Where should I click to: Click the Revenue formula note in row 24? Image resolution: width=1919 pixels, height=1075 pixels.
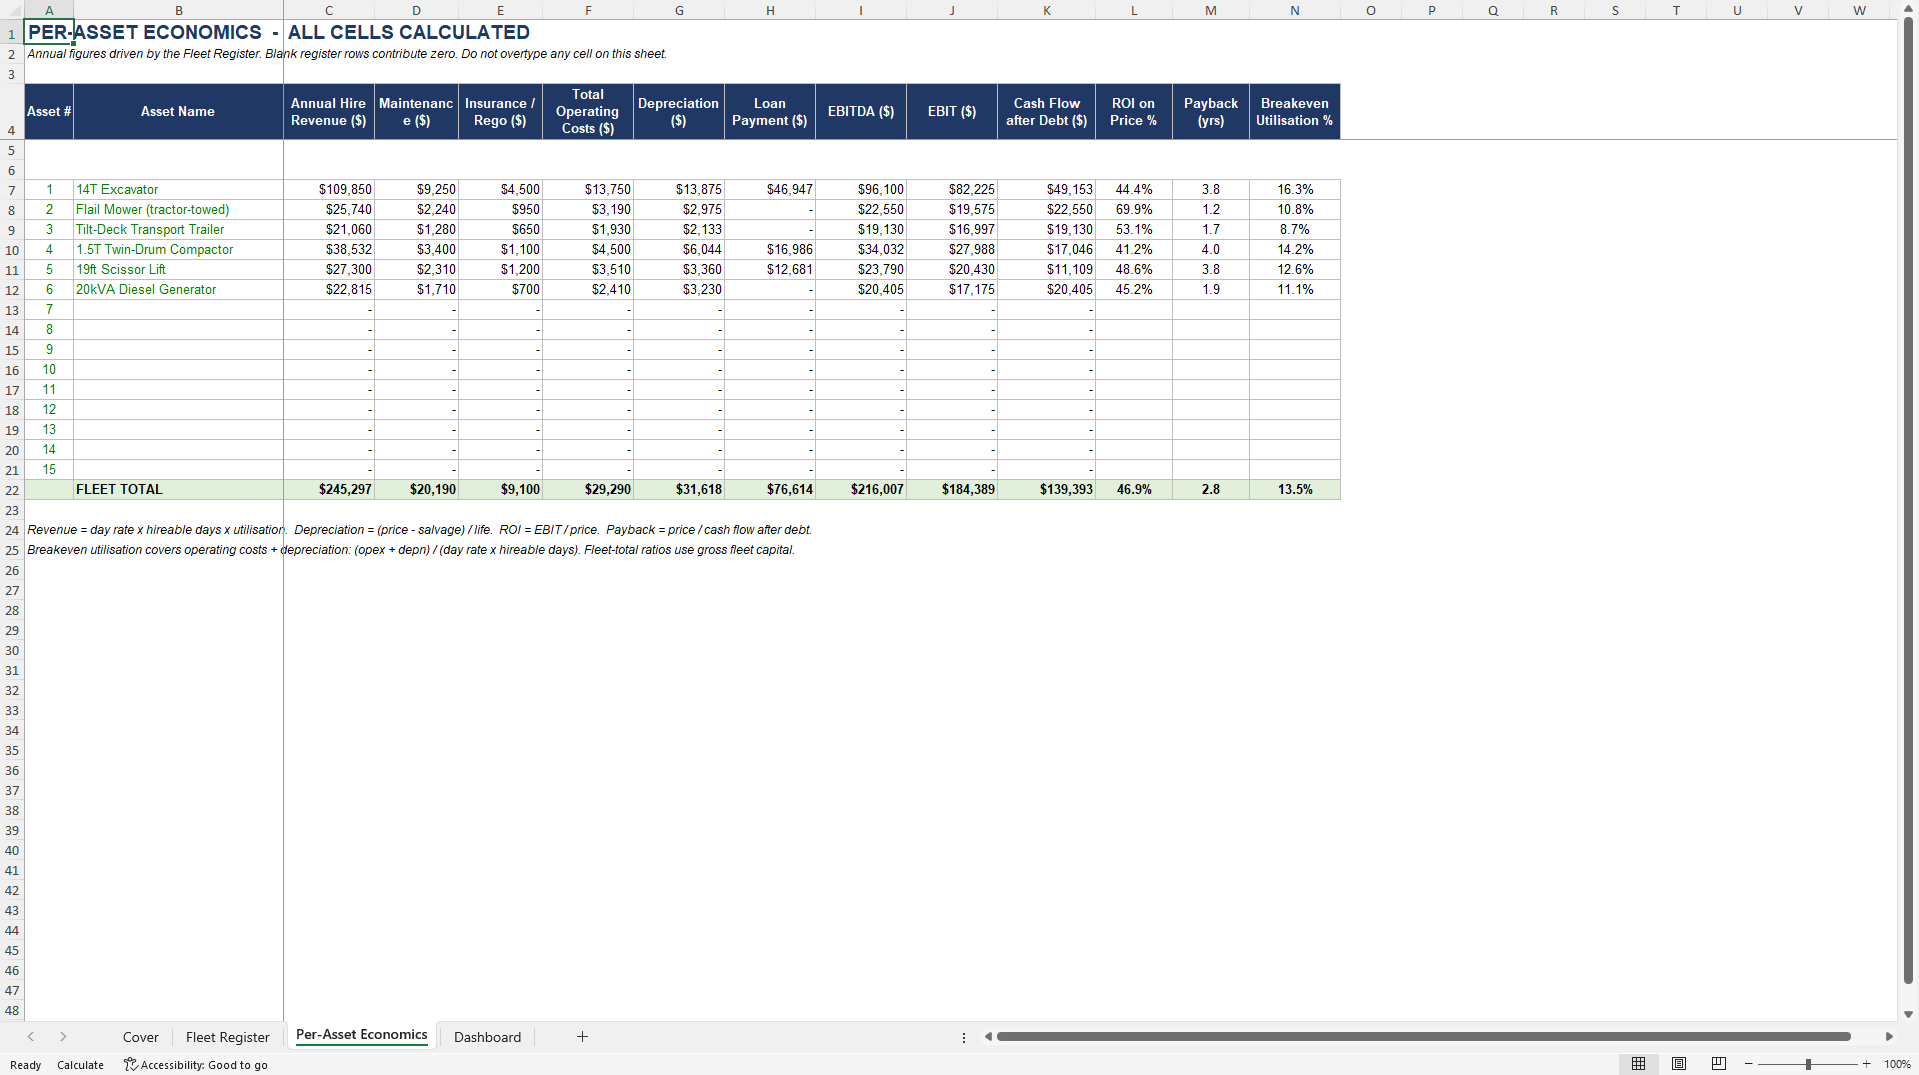point(419,530)
